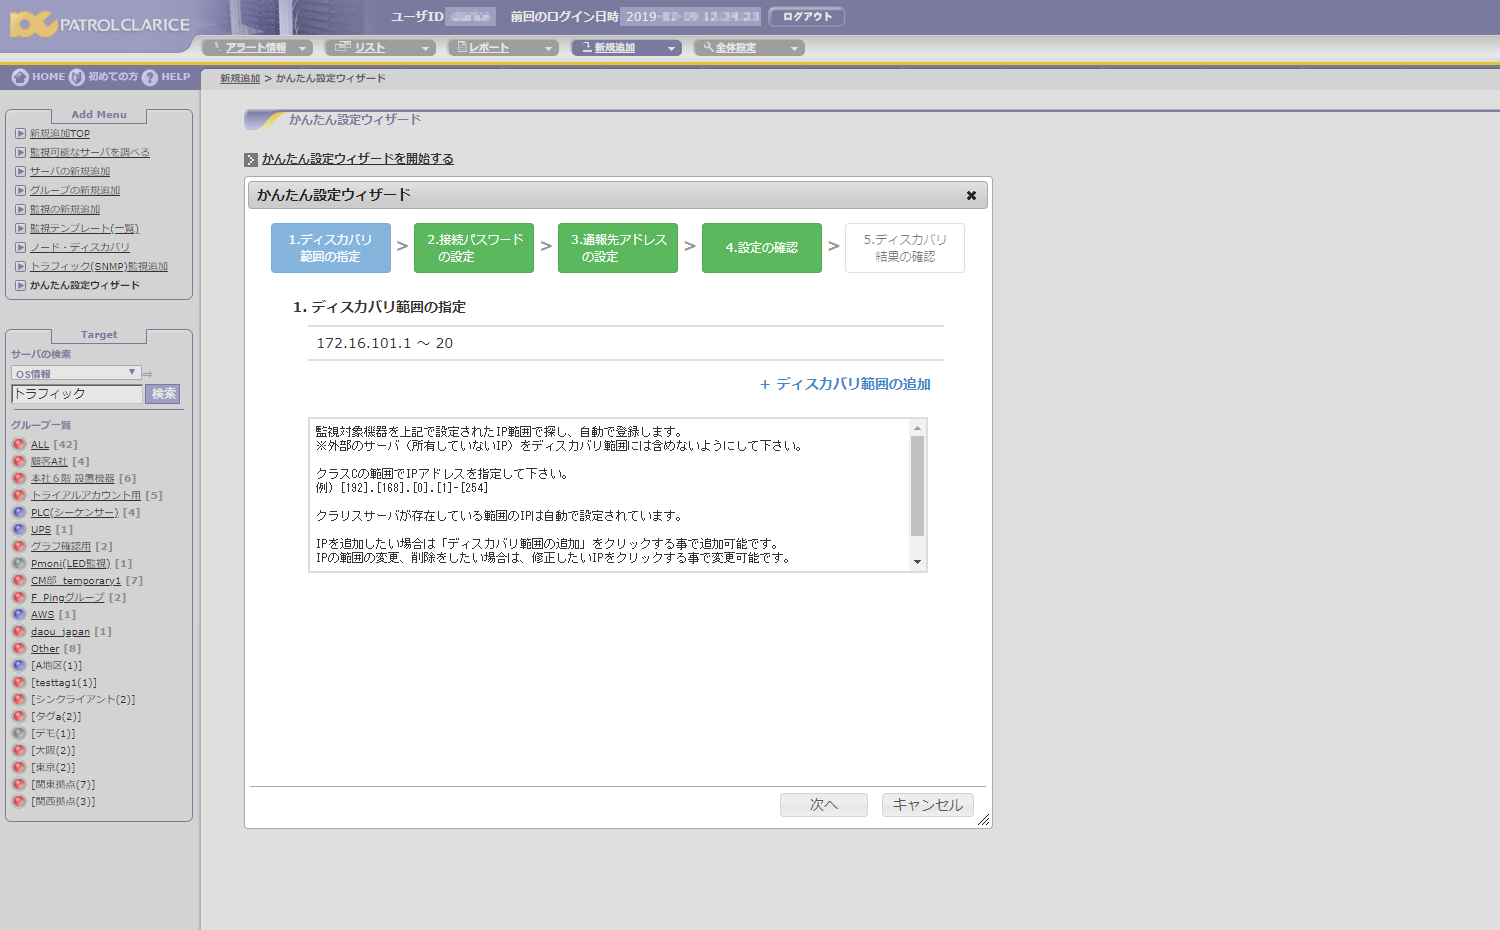The image size is (1500, 930).
Task: Open the リスト dropdown menu
Action: 380,48
